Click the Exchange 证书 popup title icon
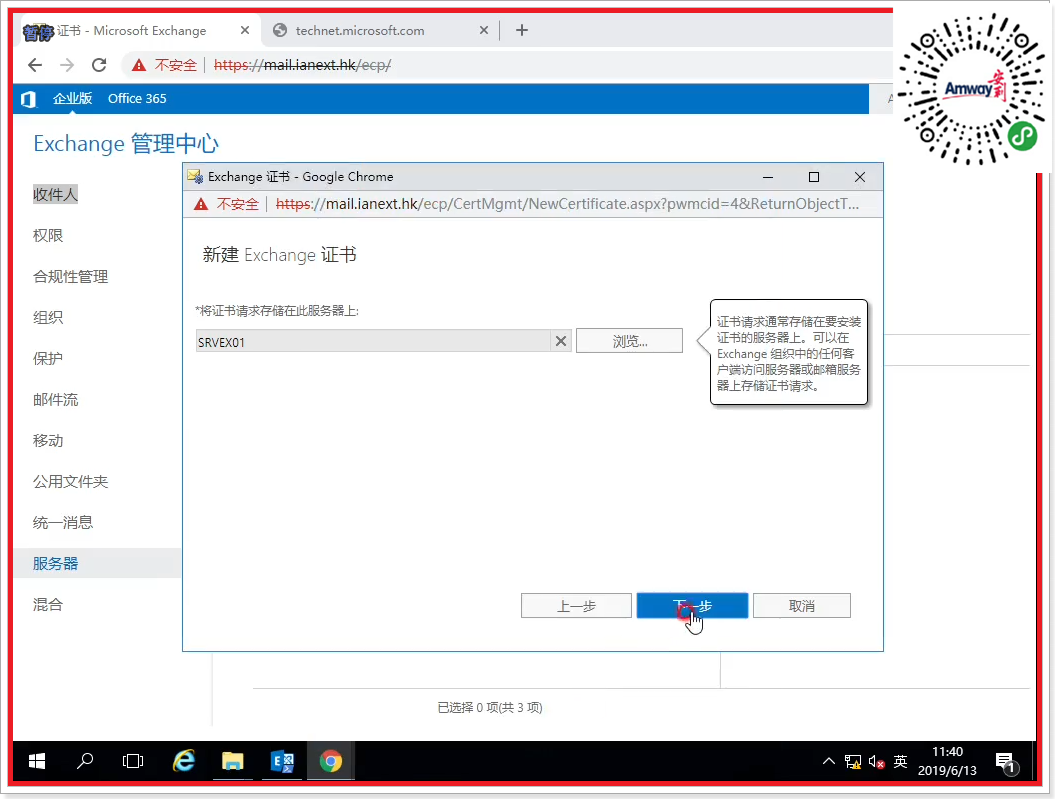Image resolution: width=1055 pixels, height=799 pixels. pos(195,177)
